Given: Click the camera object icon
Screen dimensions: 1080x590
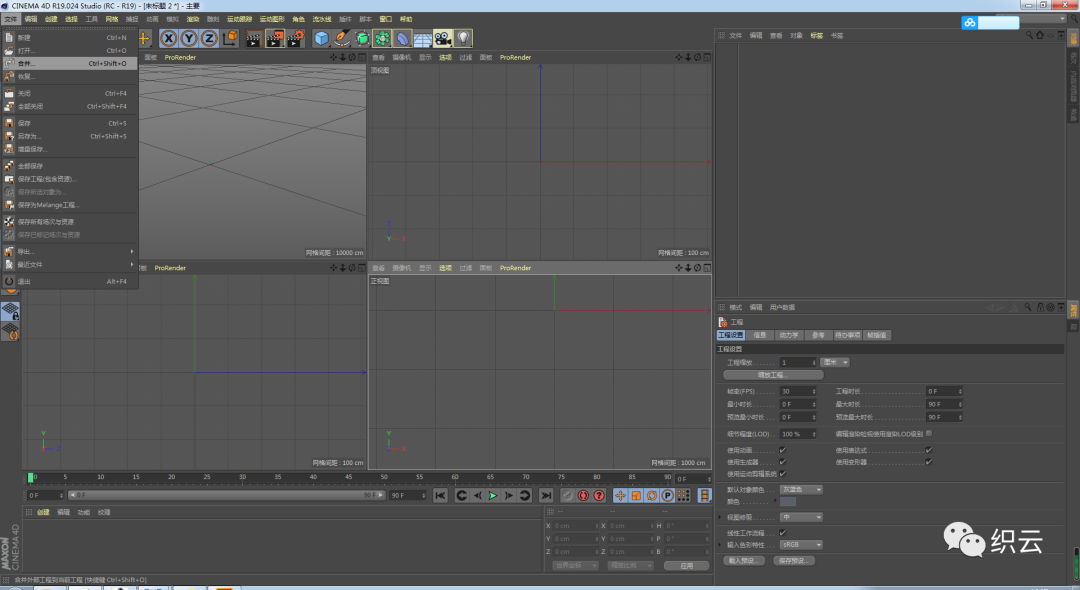Looking at the screenshot, I should tap(443, 39).
